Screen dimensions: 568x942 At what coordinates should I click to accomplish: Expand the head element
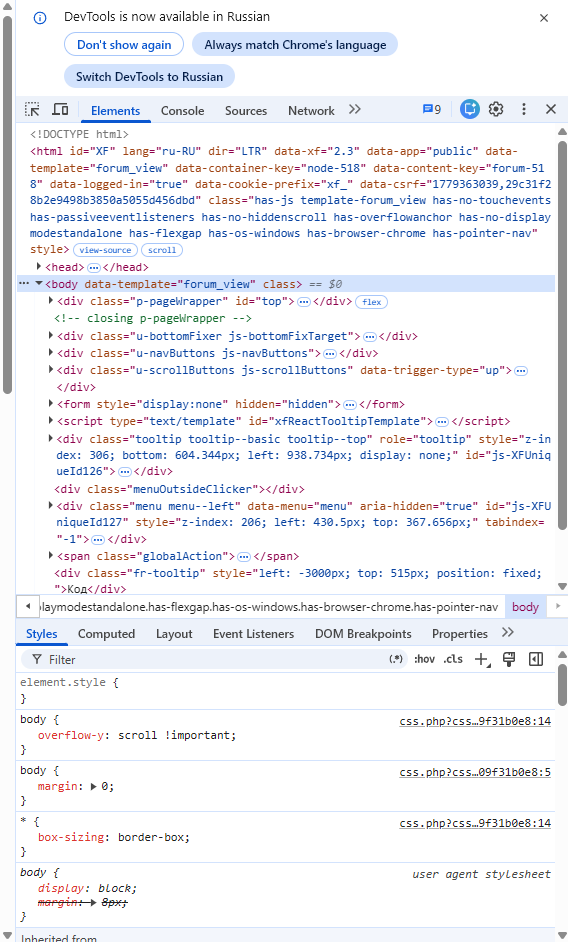click(x=39, y=266)
